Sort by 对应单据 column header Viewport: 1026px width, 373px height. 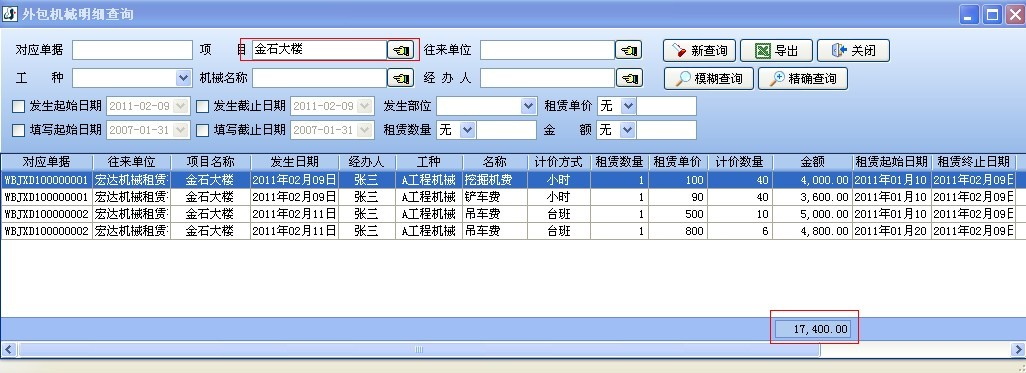(46, 162)
